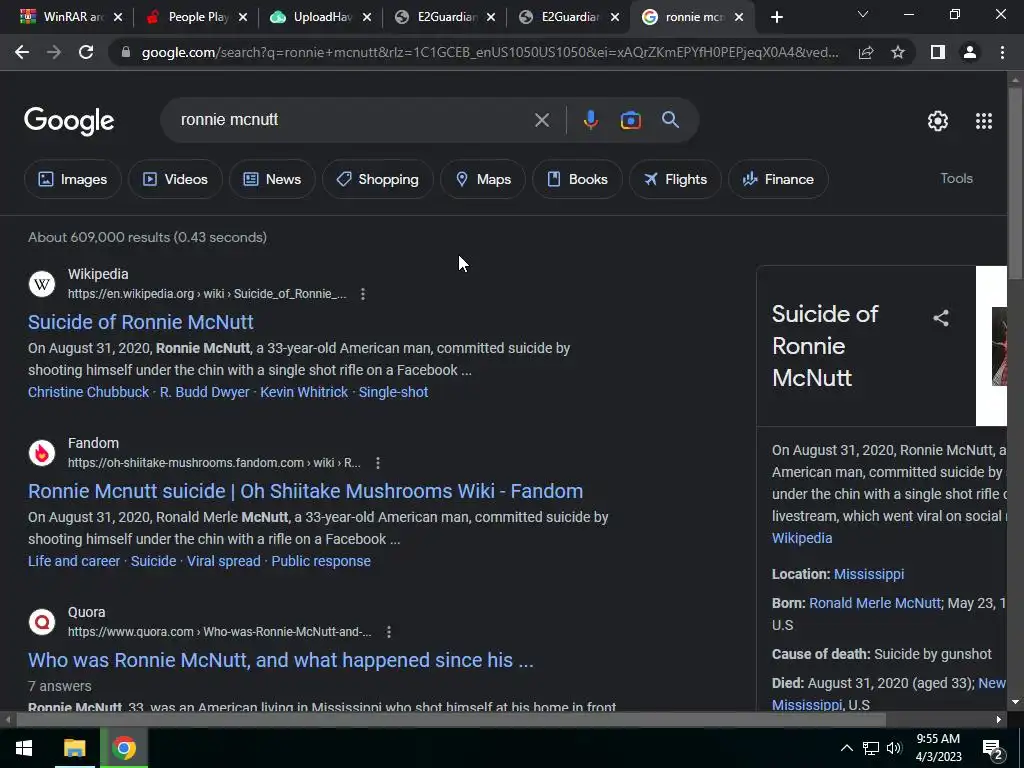1024x768 pixels.
Task: Start a voice search with the microphone
Action: (x=590, y=120)
